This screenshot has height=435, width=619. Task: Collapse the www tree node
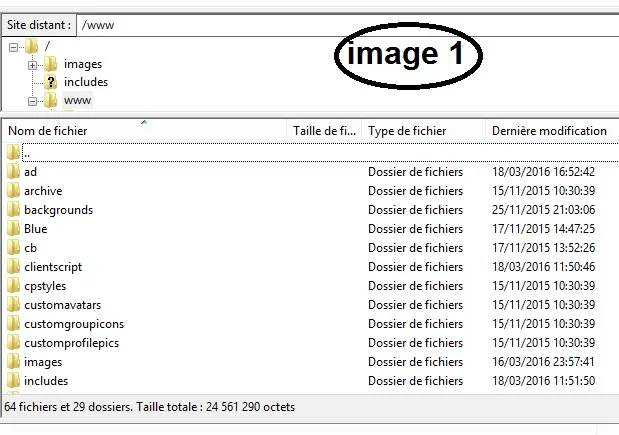coord(33,101)
